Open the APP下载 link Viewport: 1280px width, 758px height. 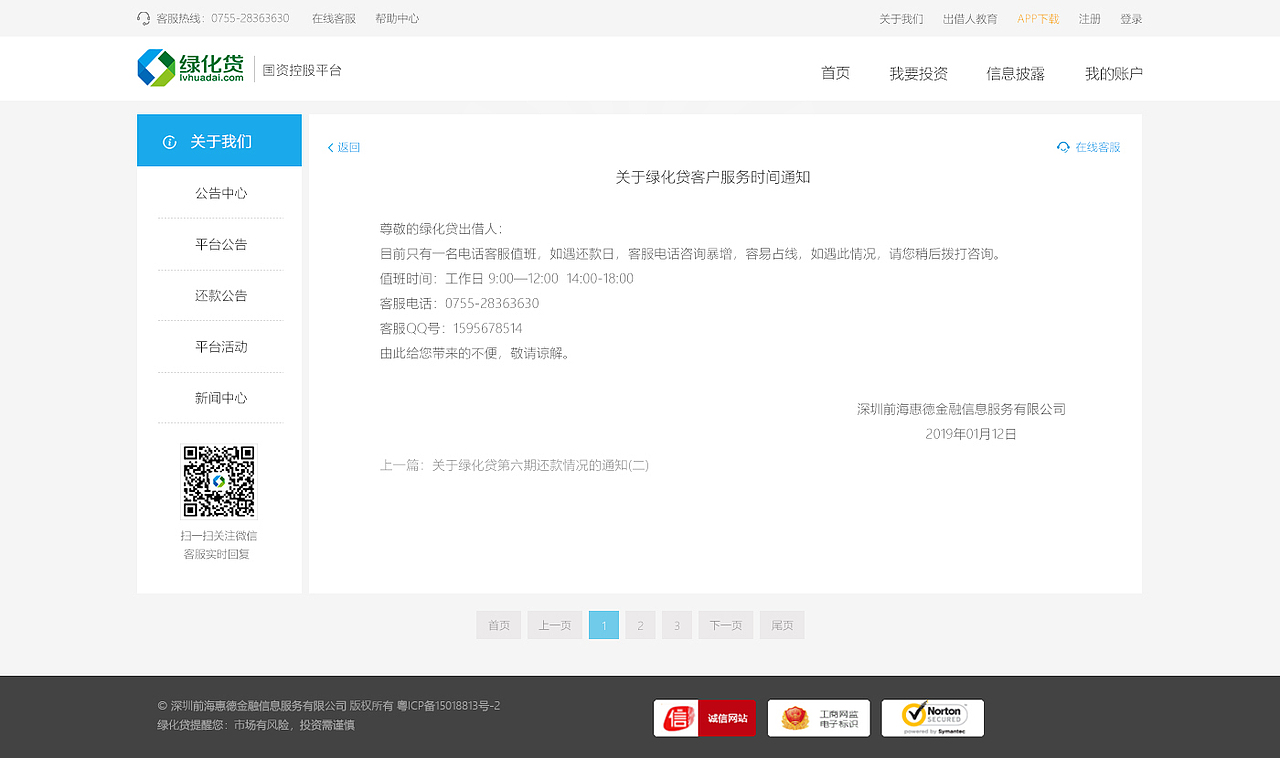coord(1037,18)
